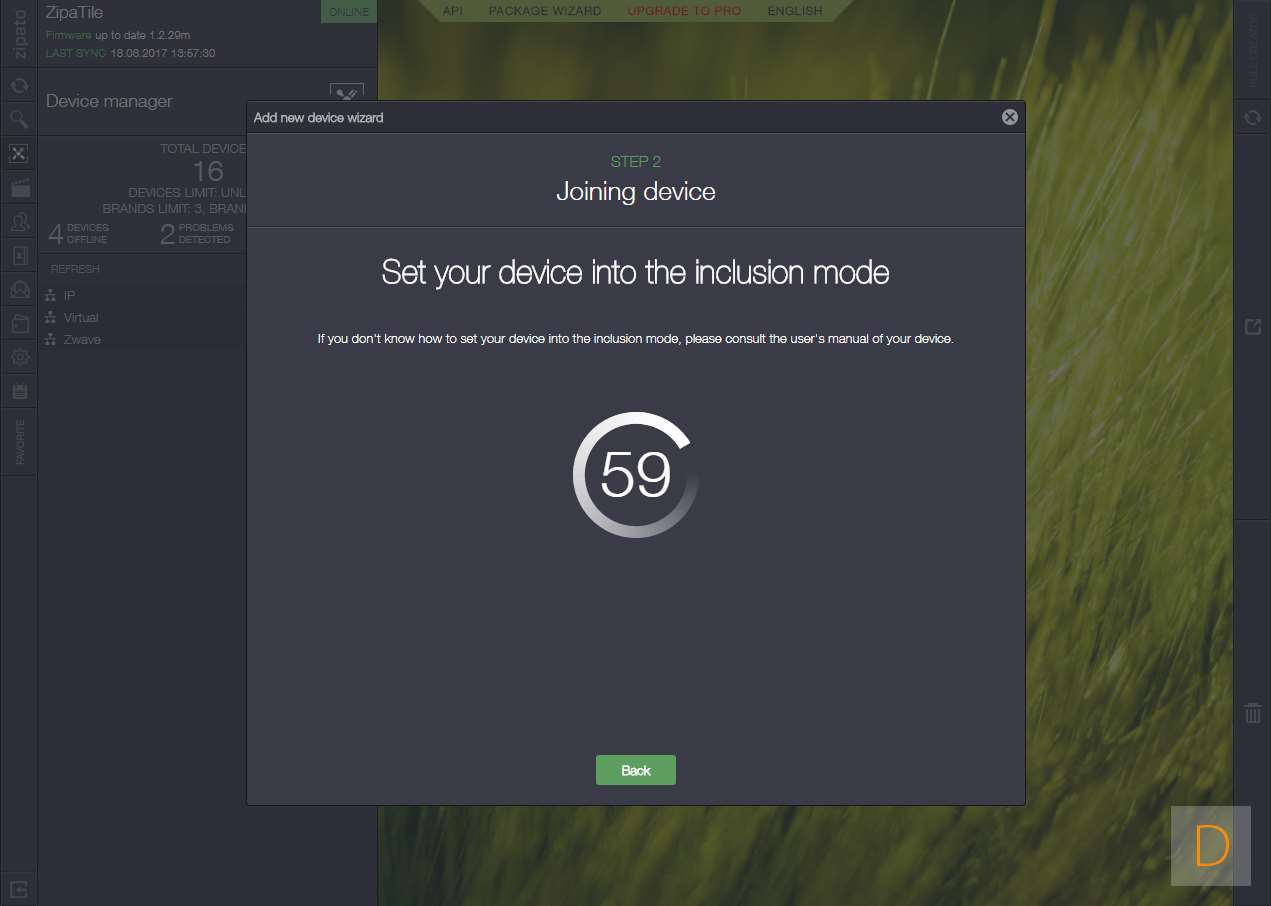Click the network icon next to Zwave

tap(51, 340)
